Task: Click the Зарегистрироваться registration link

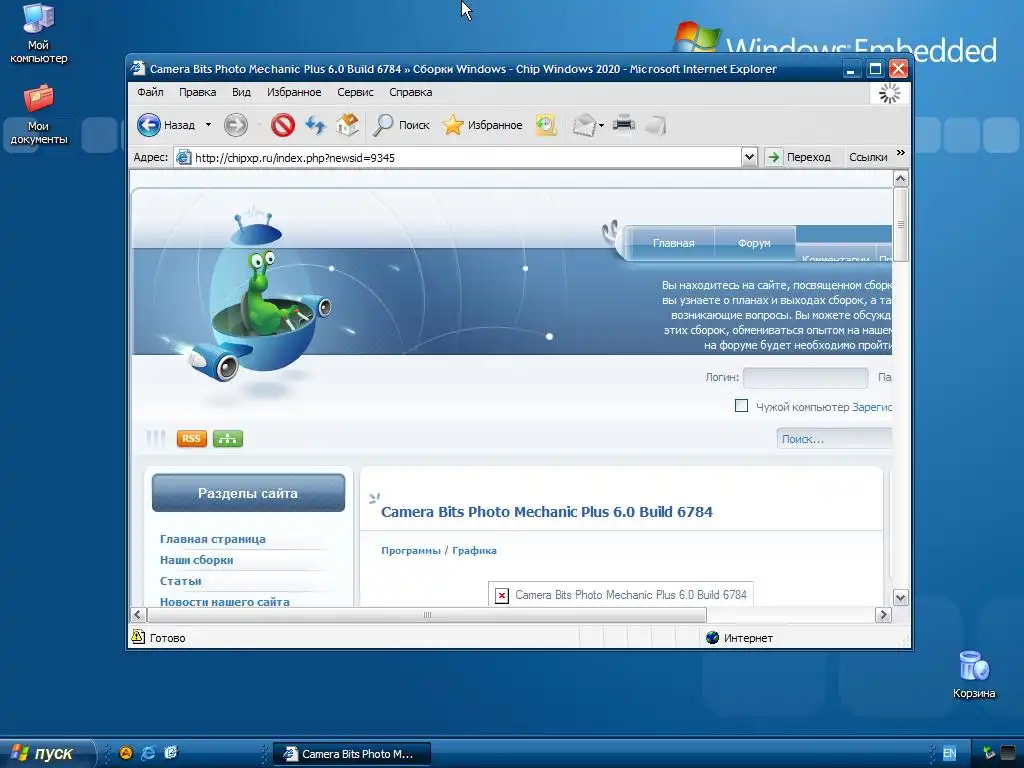Action: click(x=872, y=407)
